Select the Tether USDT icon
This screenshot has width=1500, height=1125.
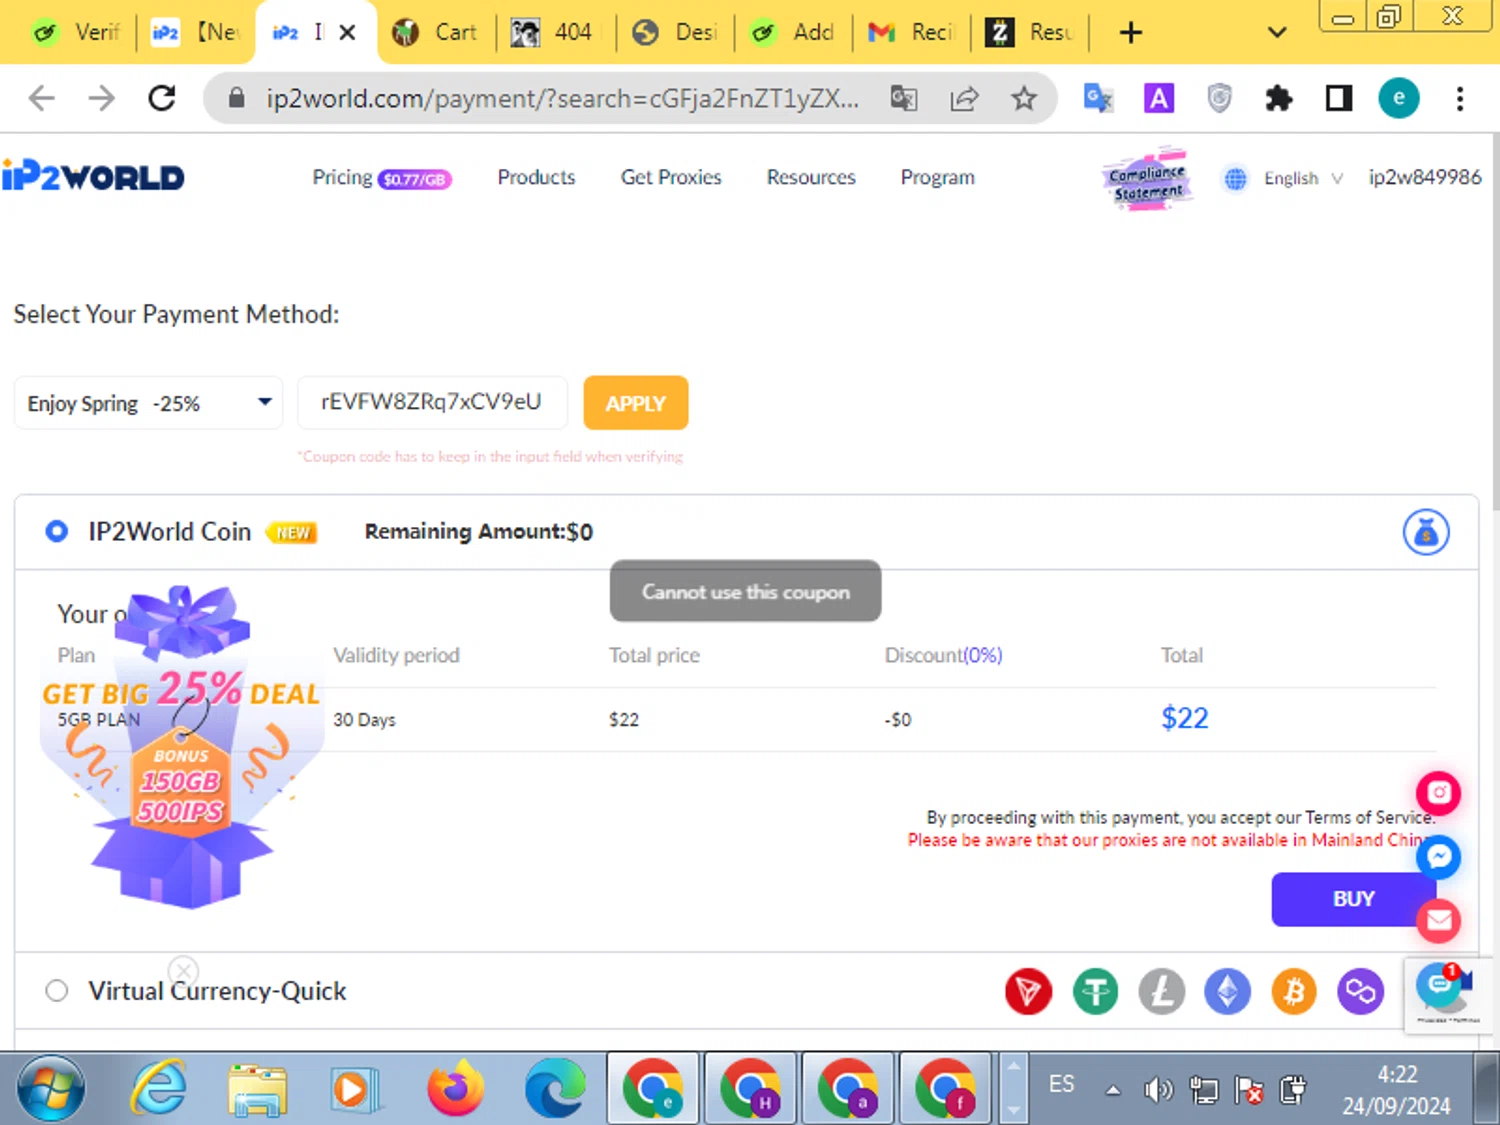(1095, 991)
